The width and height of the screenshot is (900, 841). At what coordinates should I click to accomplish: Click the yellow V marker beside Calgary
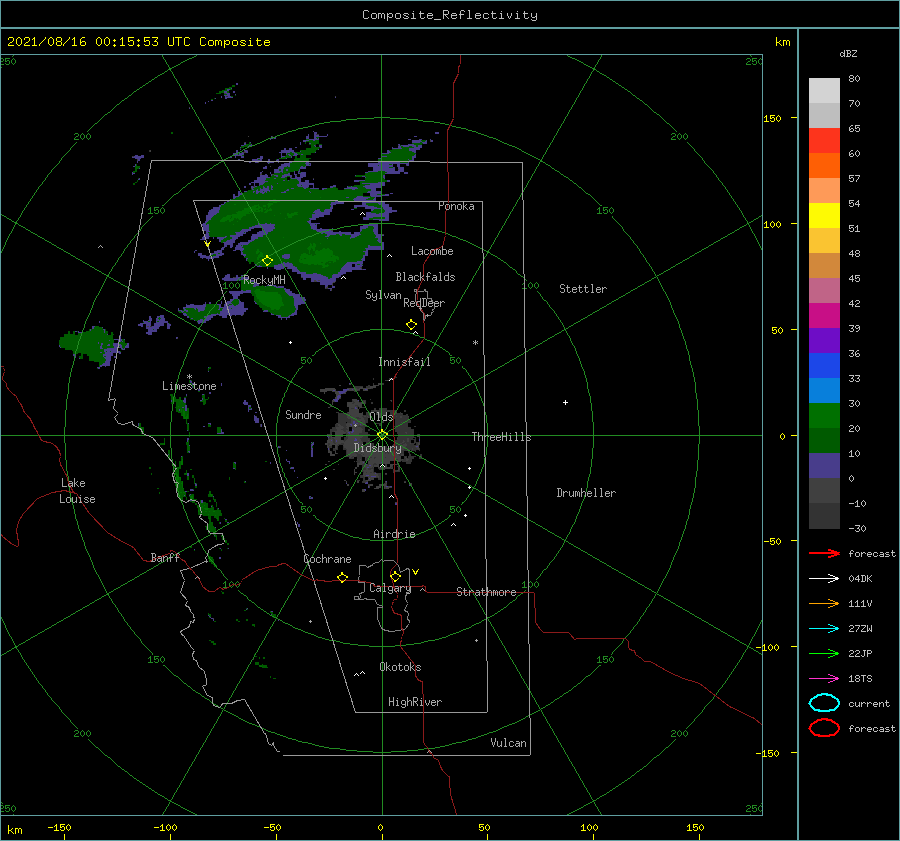415,572
